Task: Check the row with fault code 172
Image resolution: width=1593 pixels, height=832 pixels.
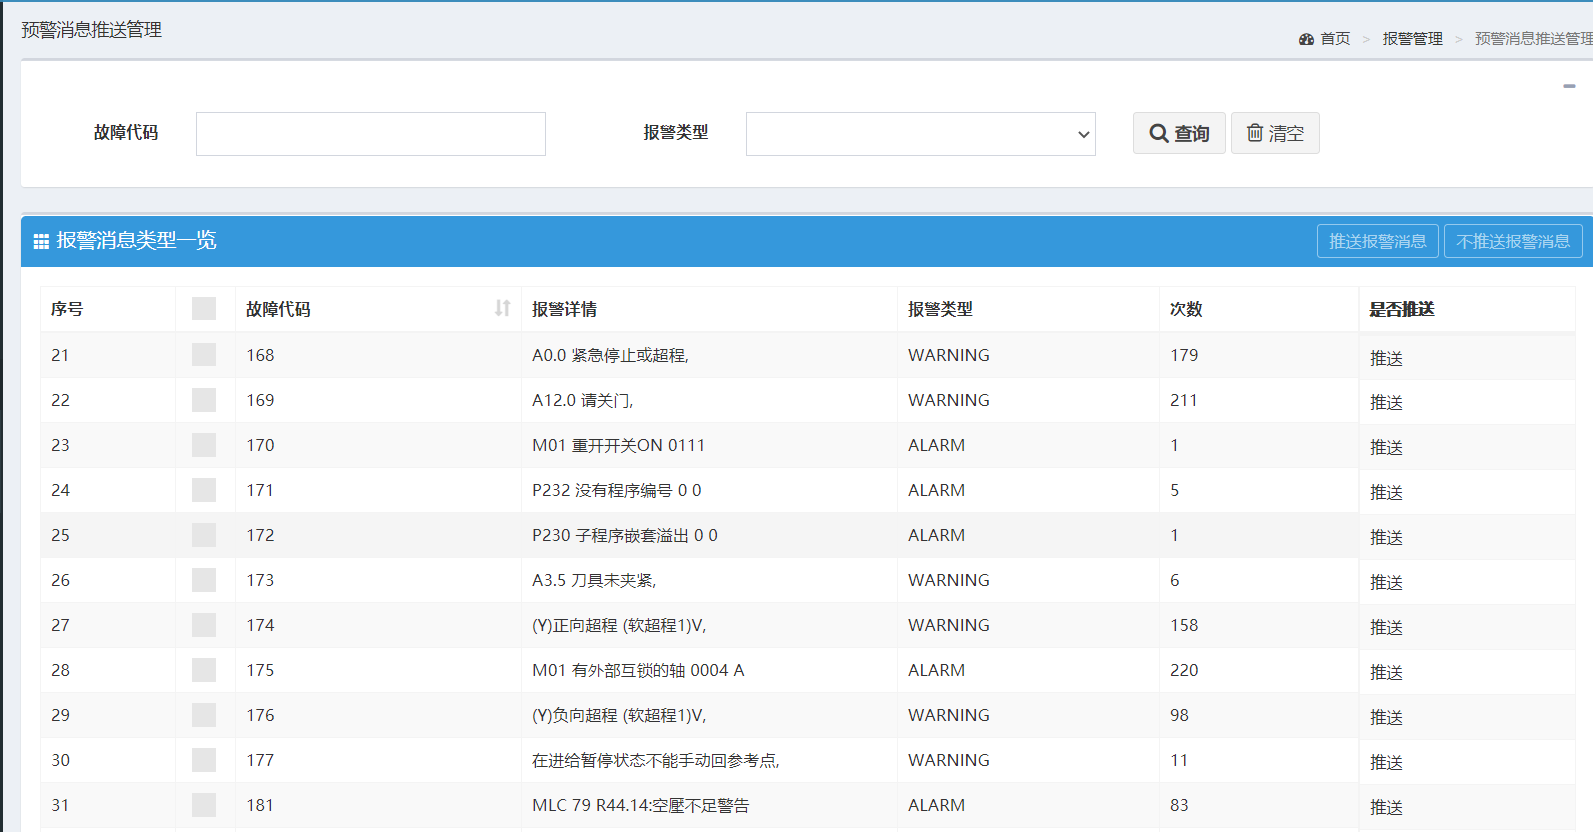Action: (x=204, y=535)
